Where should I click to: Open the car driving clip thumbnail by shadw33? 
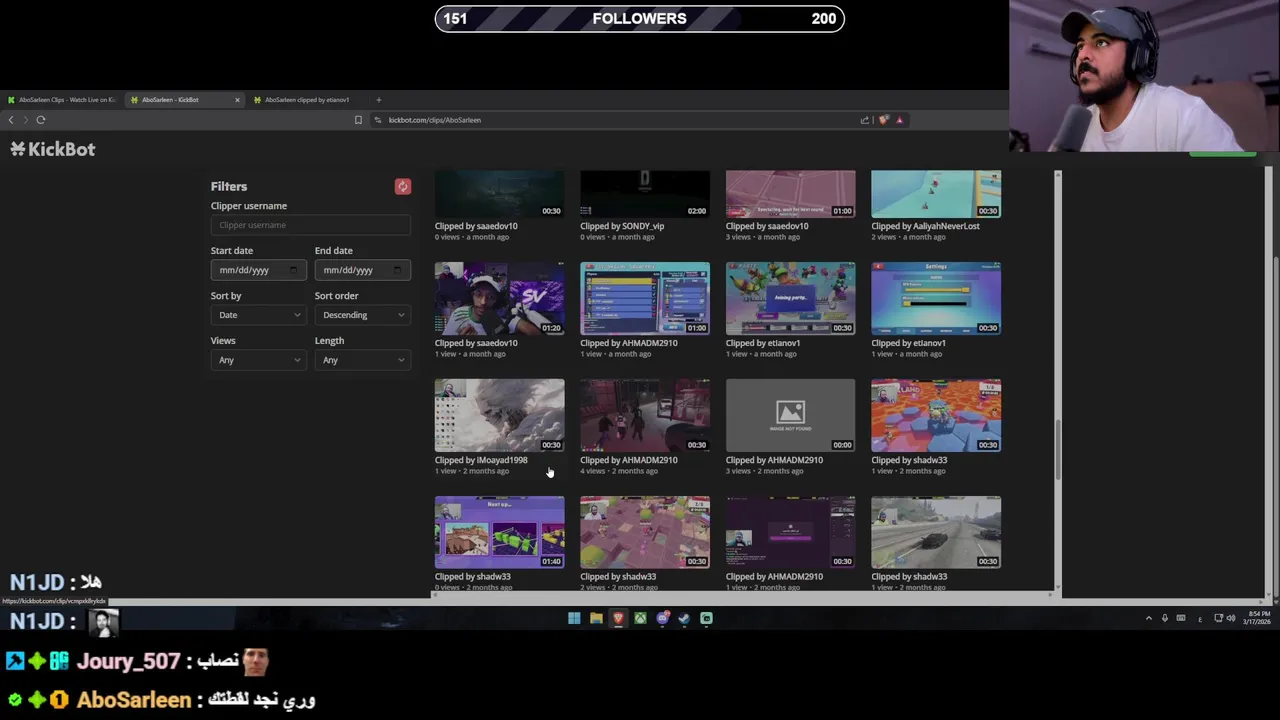936,532
